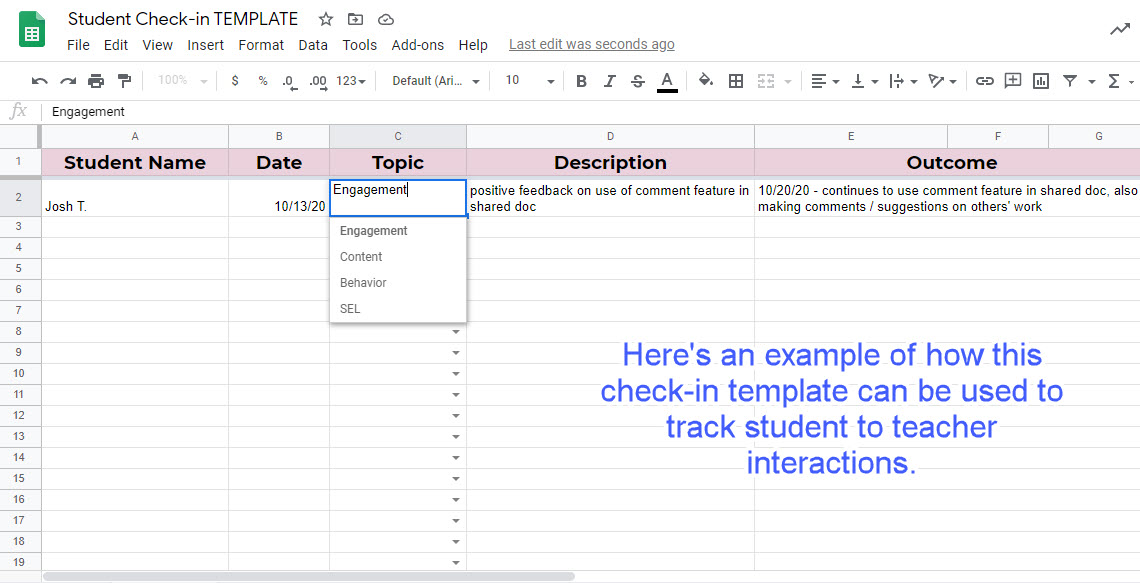Insert a comment

click(1013, 81)
